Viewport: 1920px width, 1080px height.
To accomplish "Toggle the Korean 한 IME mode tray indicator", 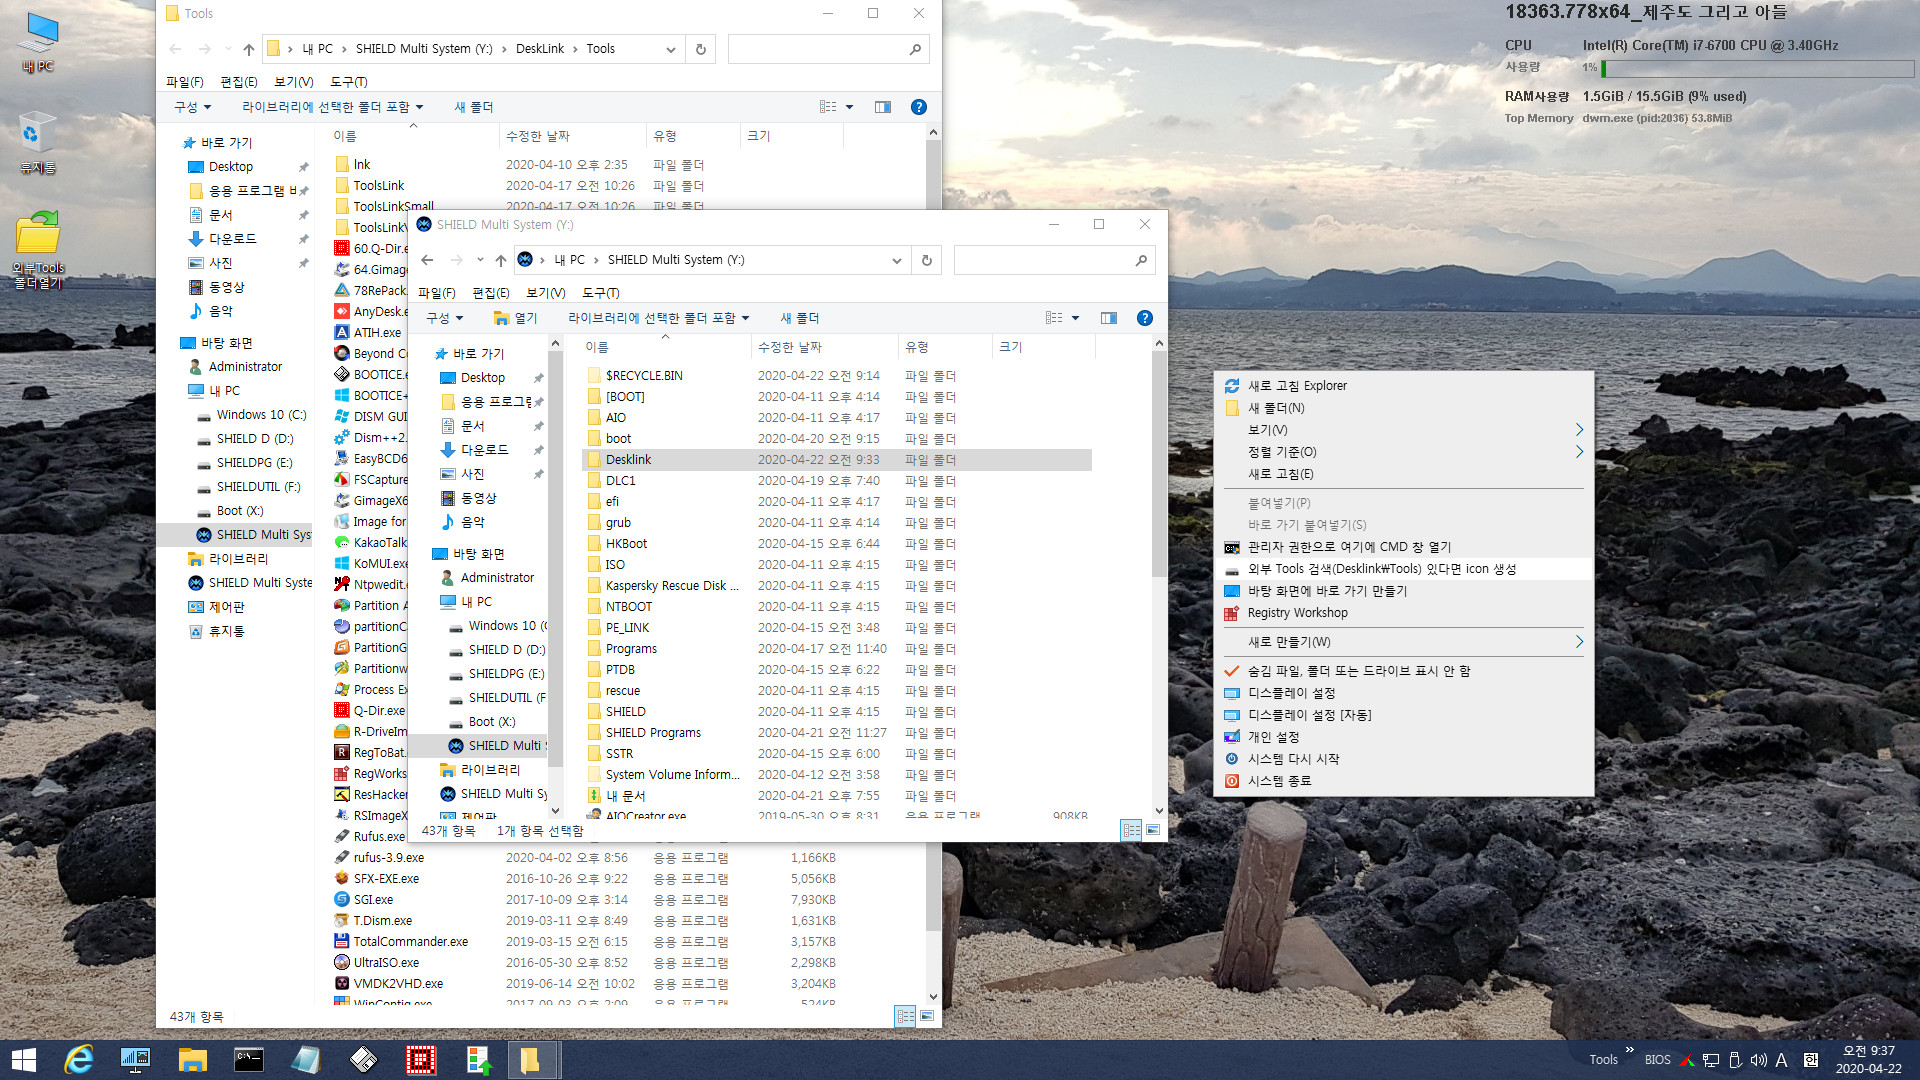I will (1811, 1060).
